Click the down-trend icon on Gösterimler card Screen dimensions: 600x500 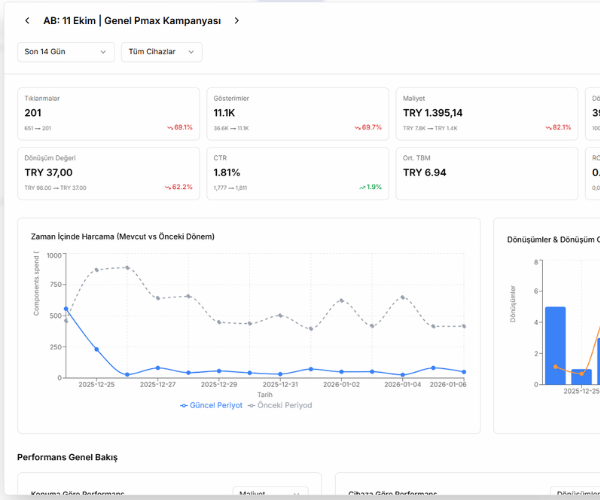pyautogui.click(x=358, y=128)
